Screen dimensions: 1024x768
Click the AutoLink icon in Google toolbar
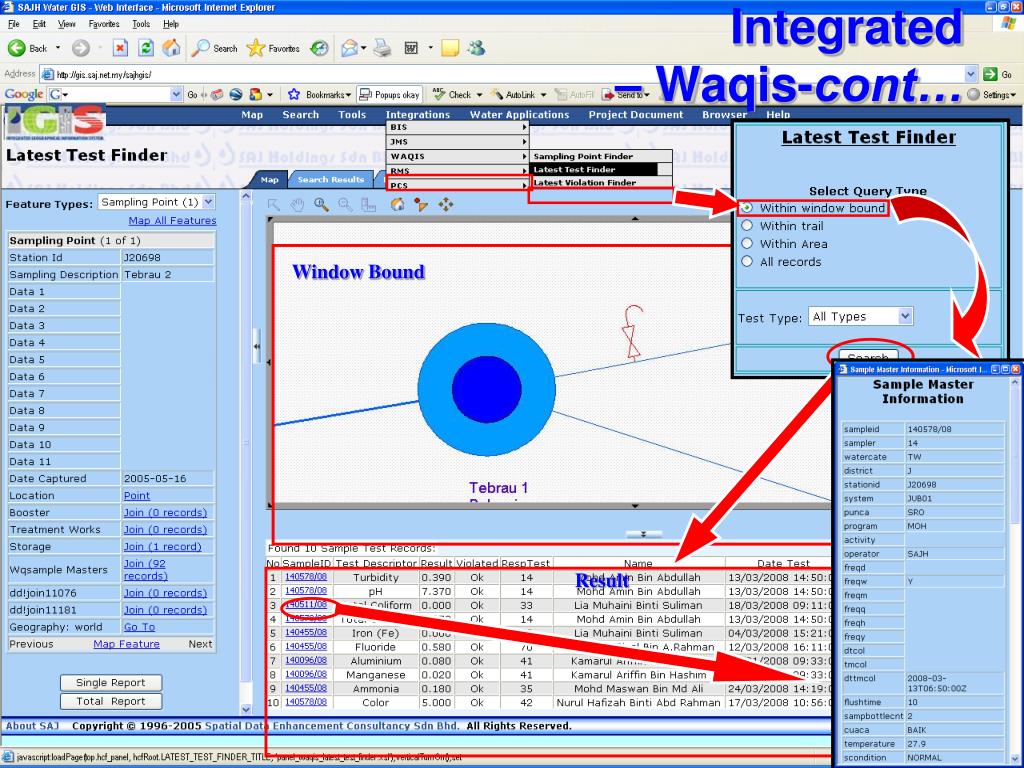[x=497, y=95]
